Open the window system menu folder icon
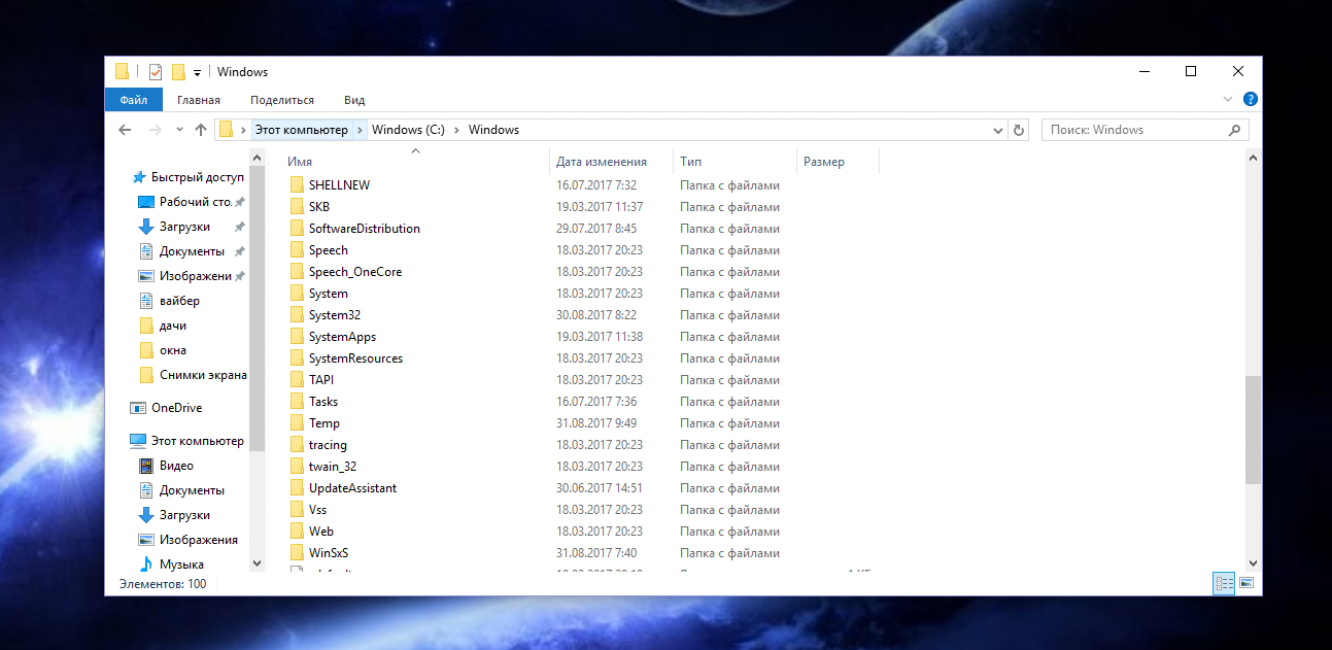This screenshot has width=1332, height=650. (122, 72)
